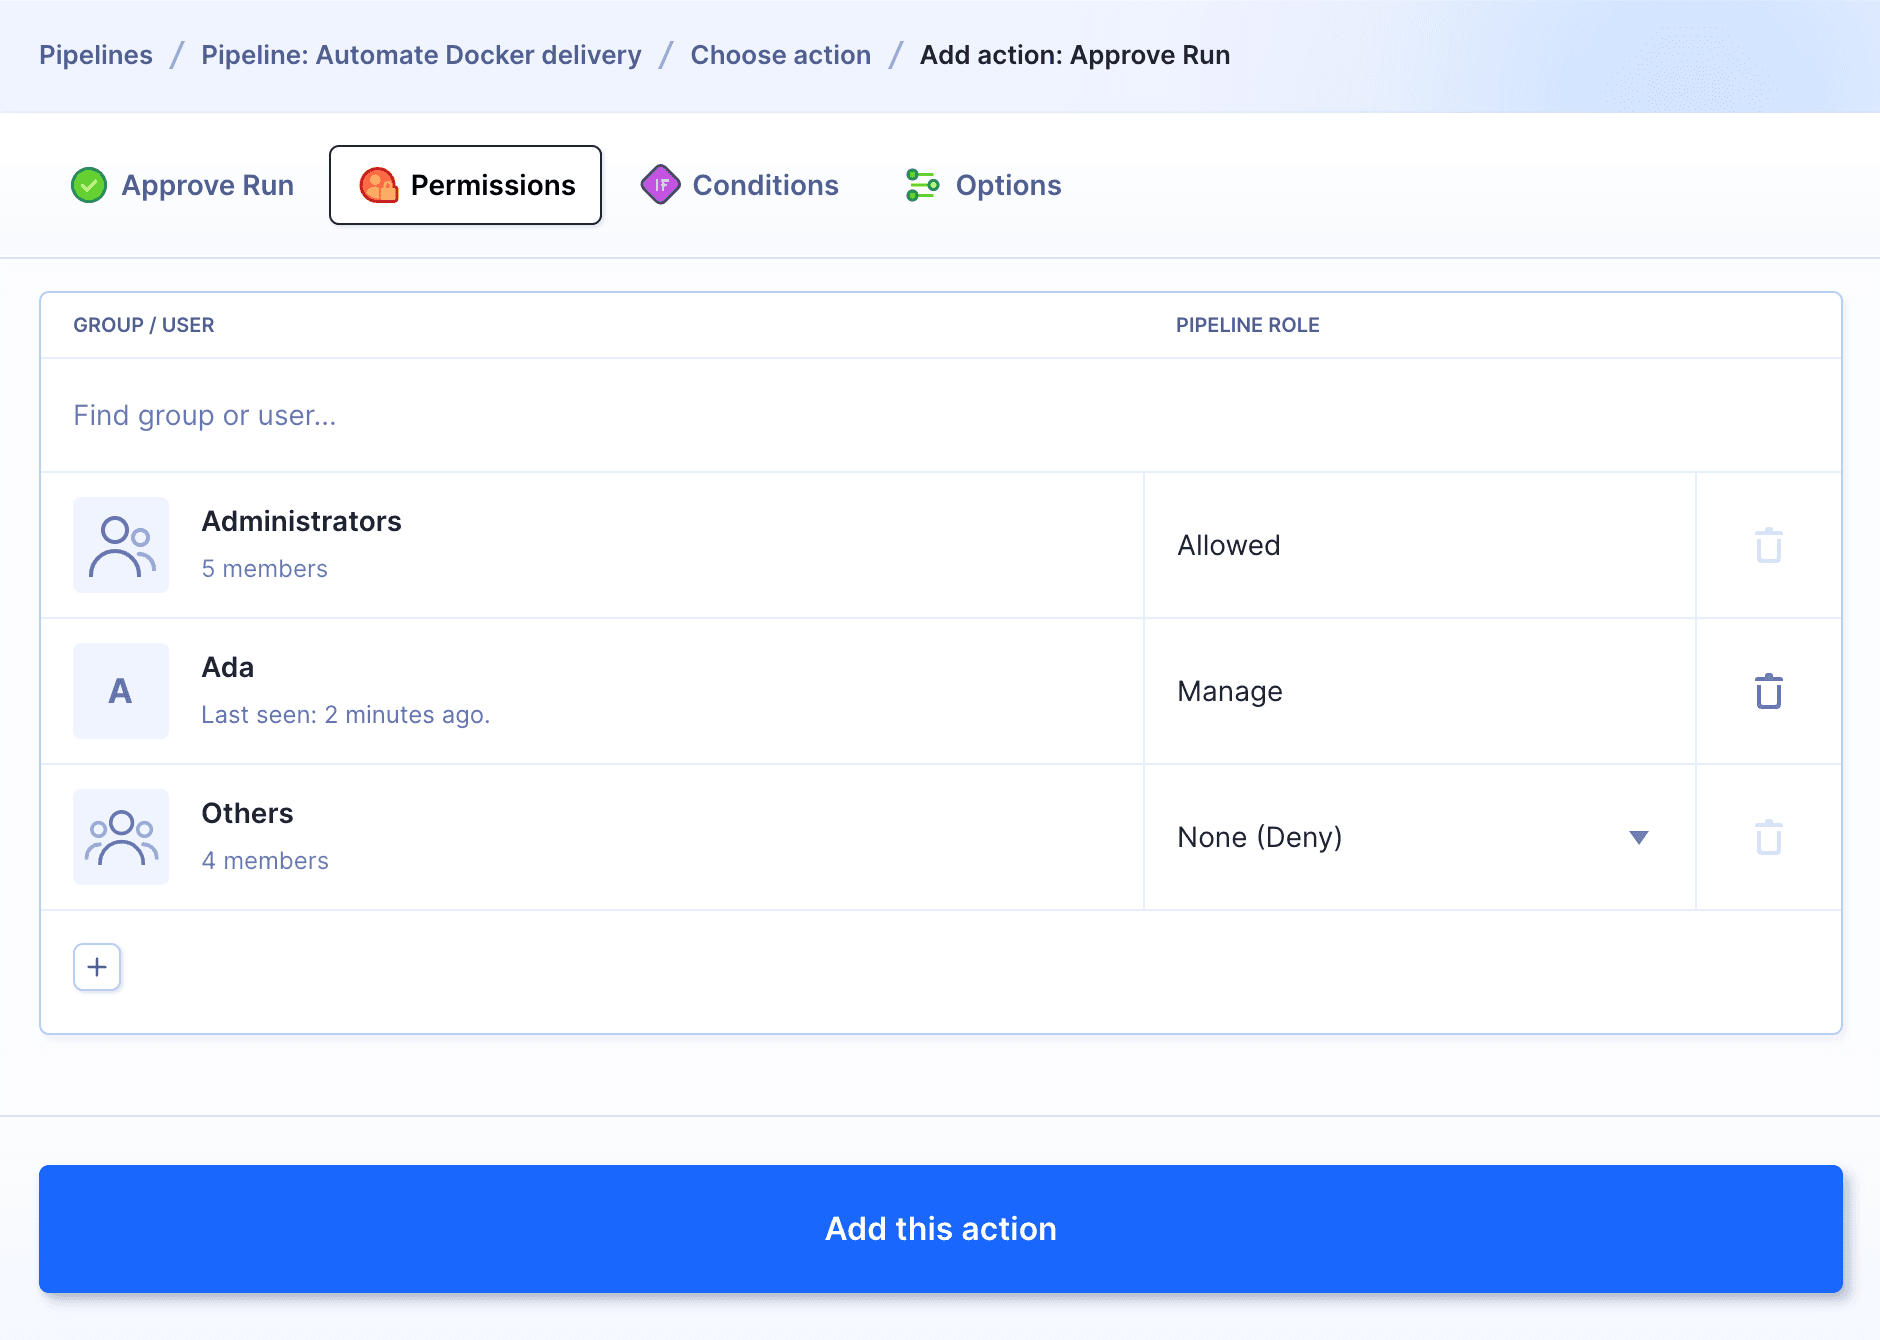Click the Allowed role for Administrators
1880x1340 pixels.
[x=1229, y=545]
